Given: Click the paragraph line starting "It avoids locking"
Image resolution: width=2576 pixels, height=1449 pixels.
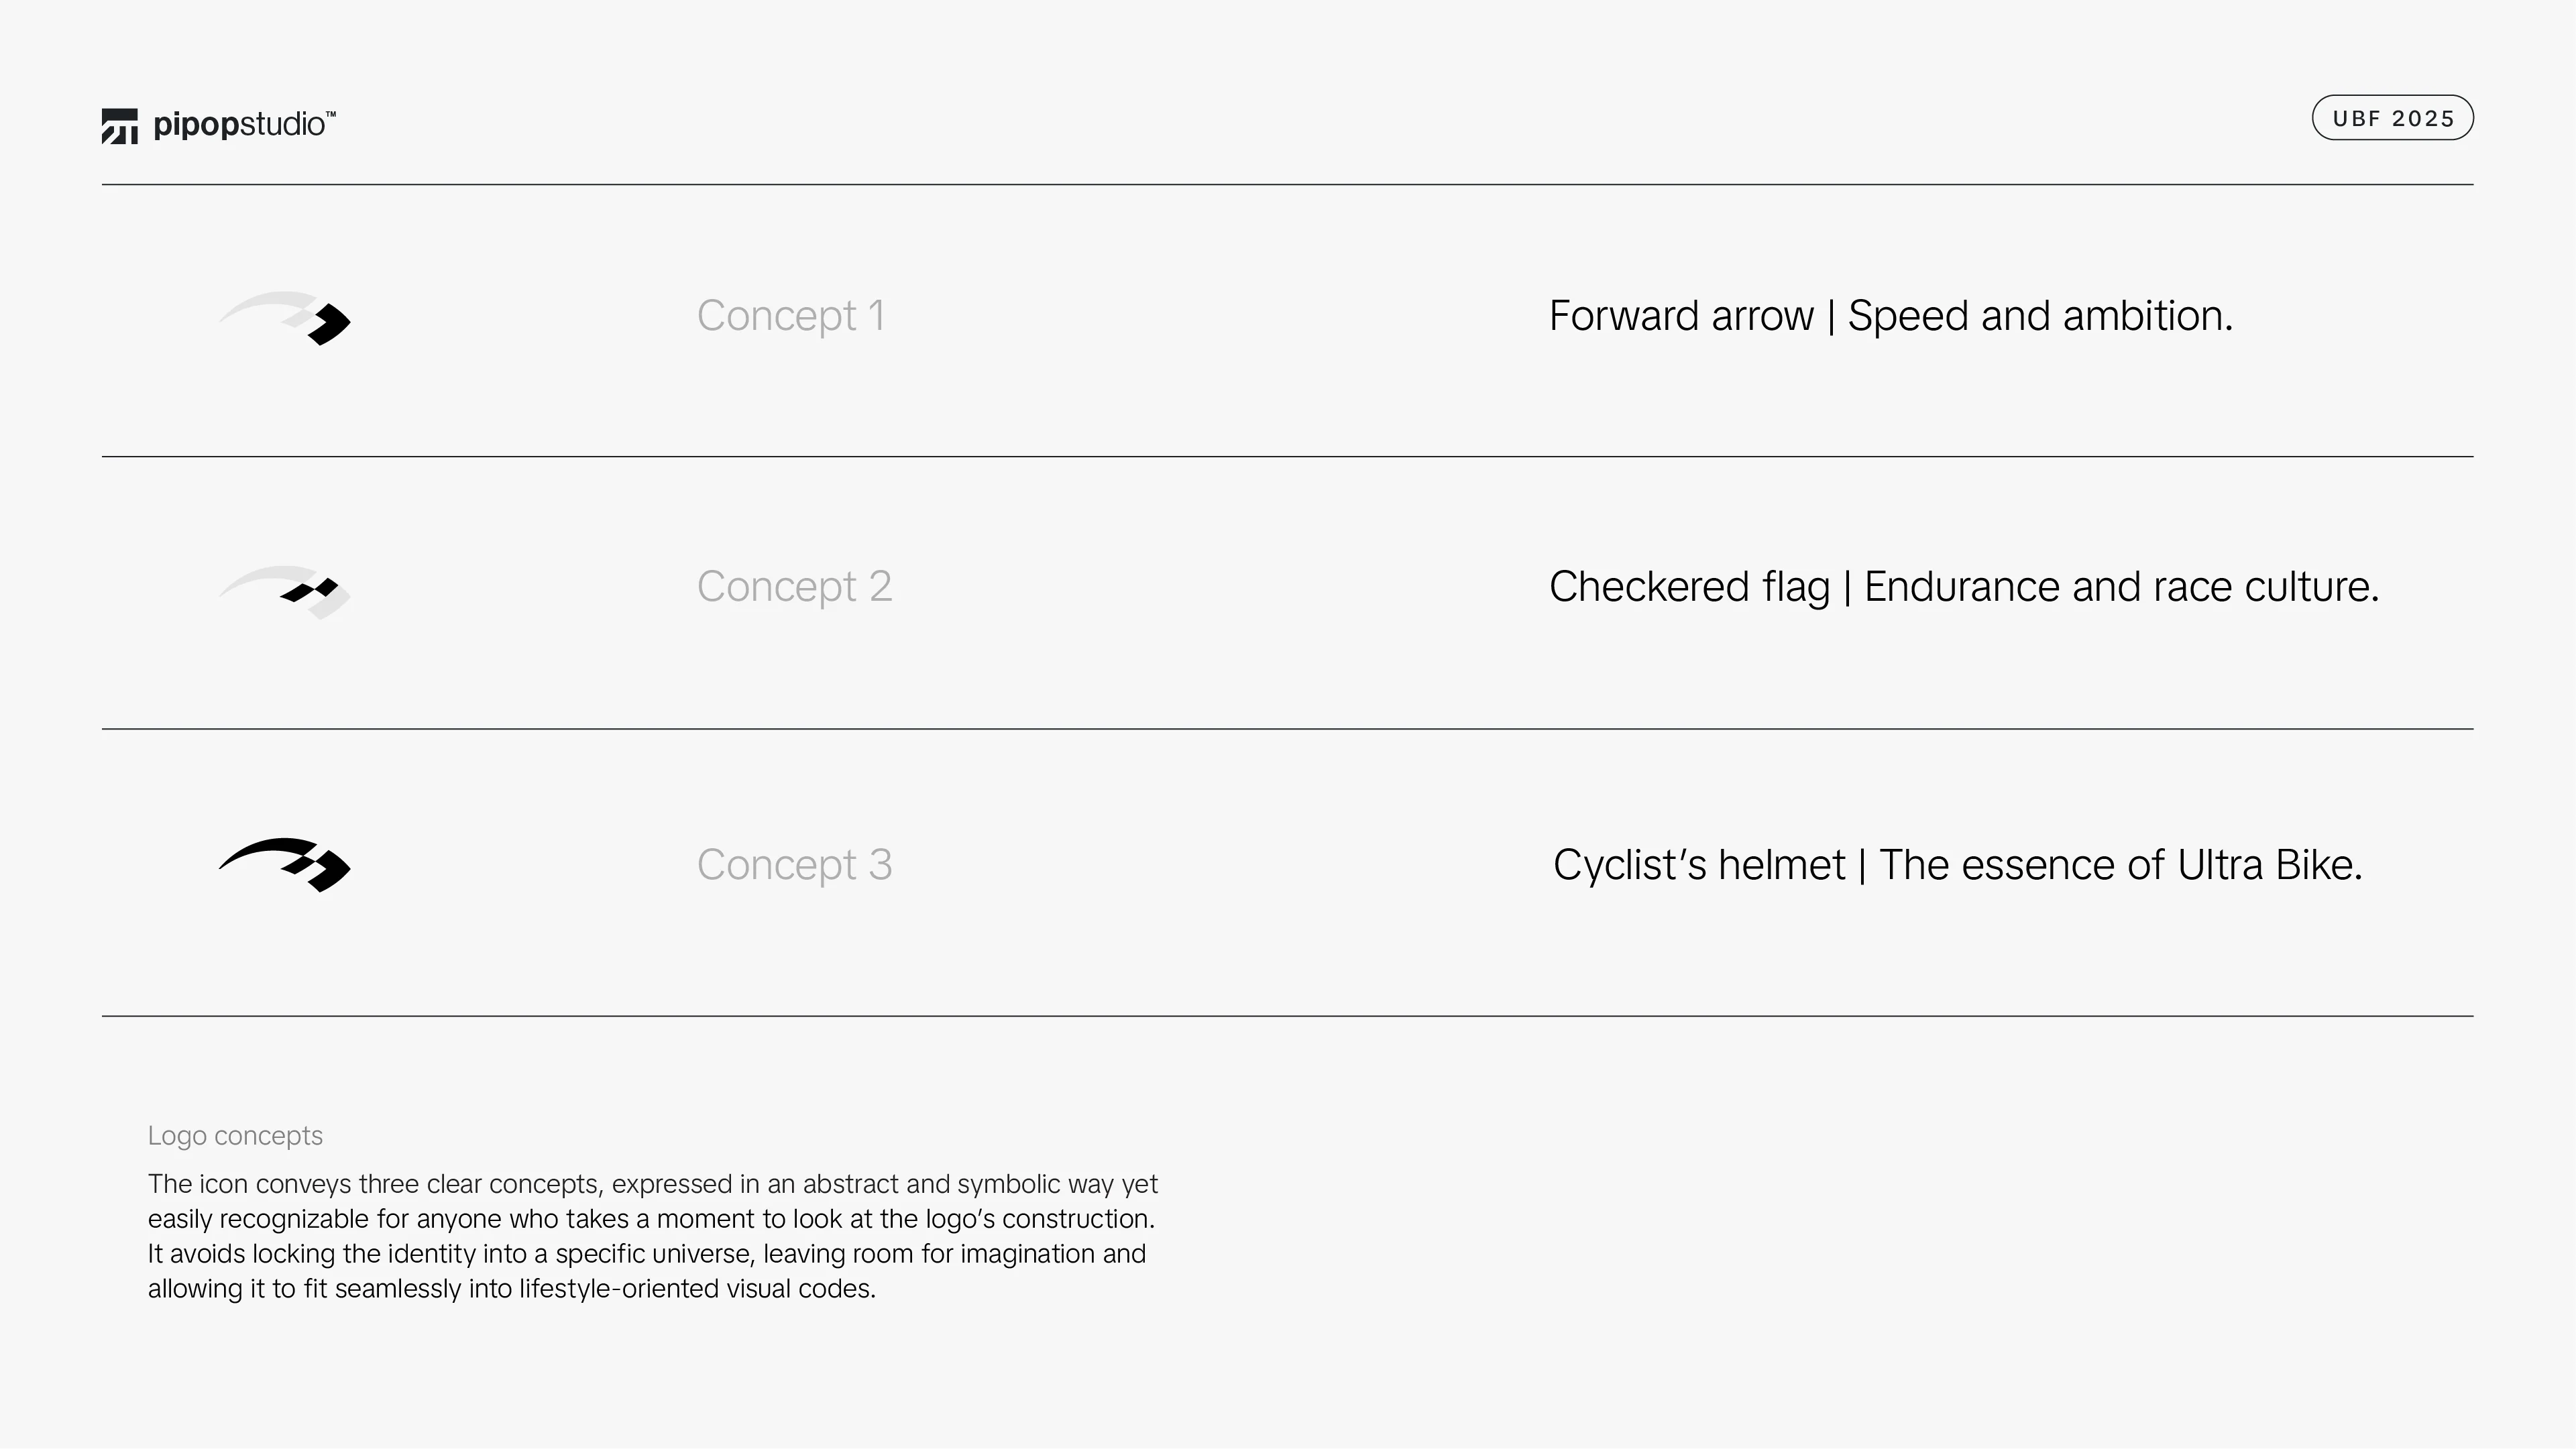Looking at the screenshot, I should coord(646,1254).
